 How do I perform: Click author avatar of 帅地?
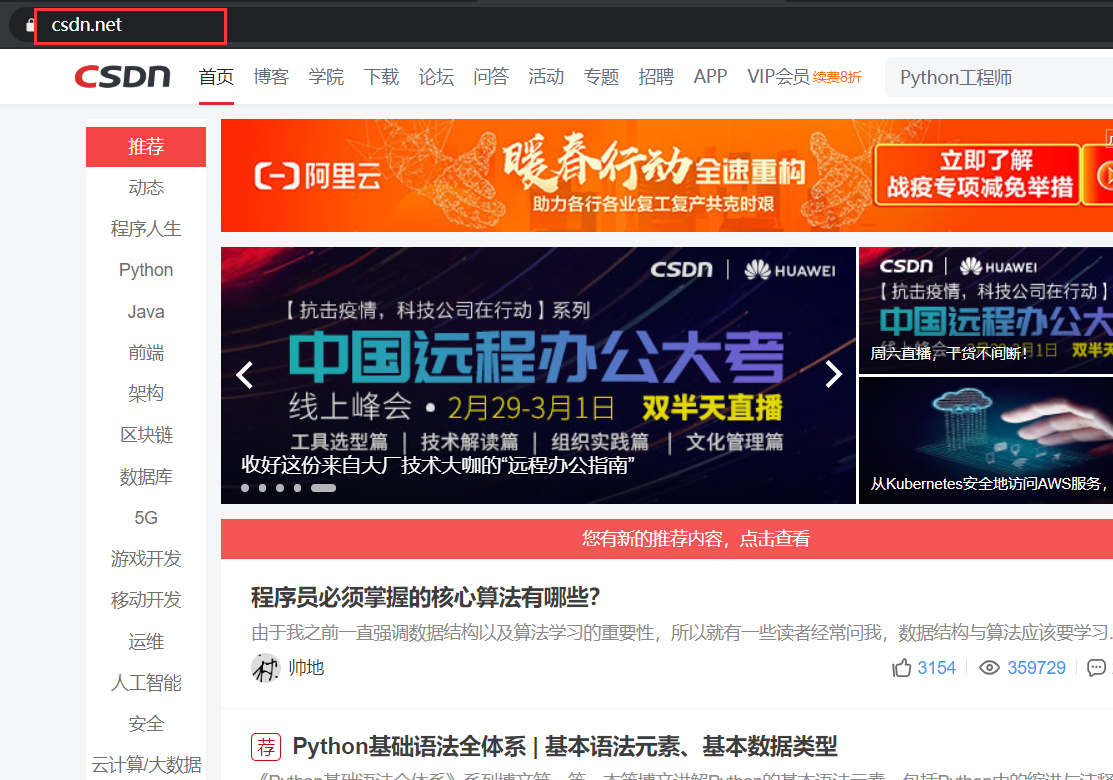pyautogui.click(x=265, y=668)
